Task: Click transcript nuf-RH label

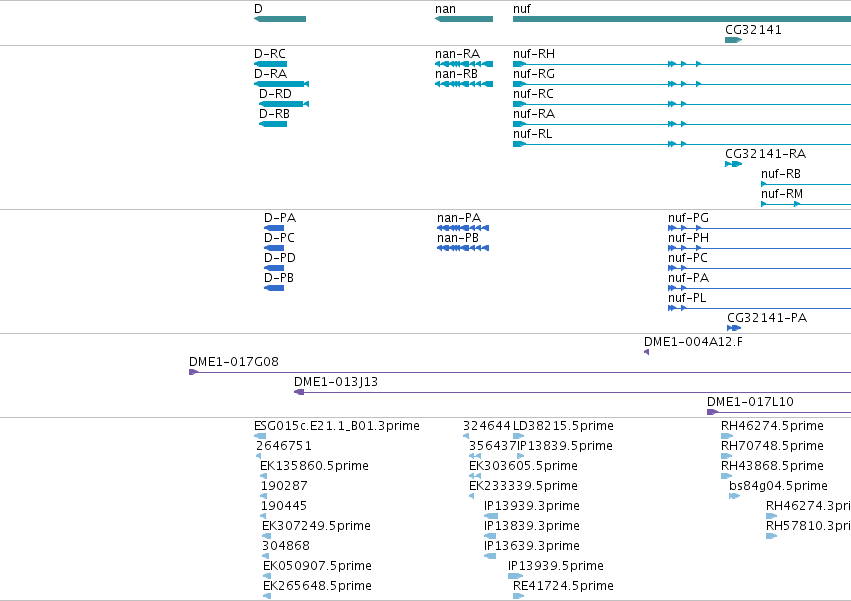Action: pyautogui.click(x=534, y=54)
